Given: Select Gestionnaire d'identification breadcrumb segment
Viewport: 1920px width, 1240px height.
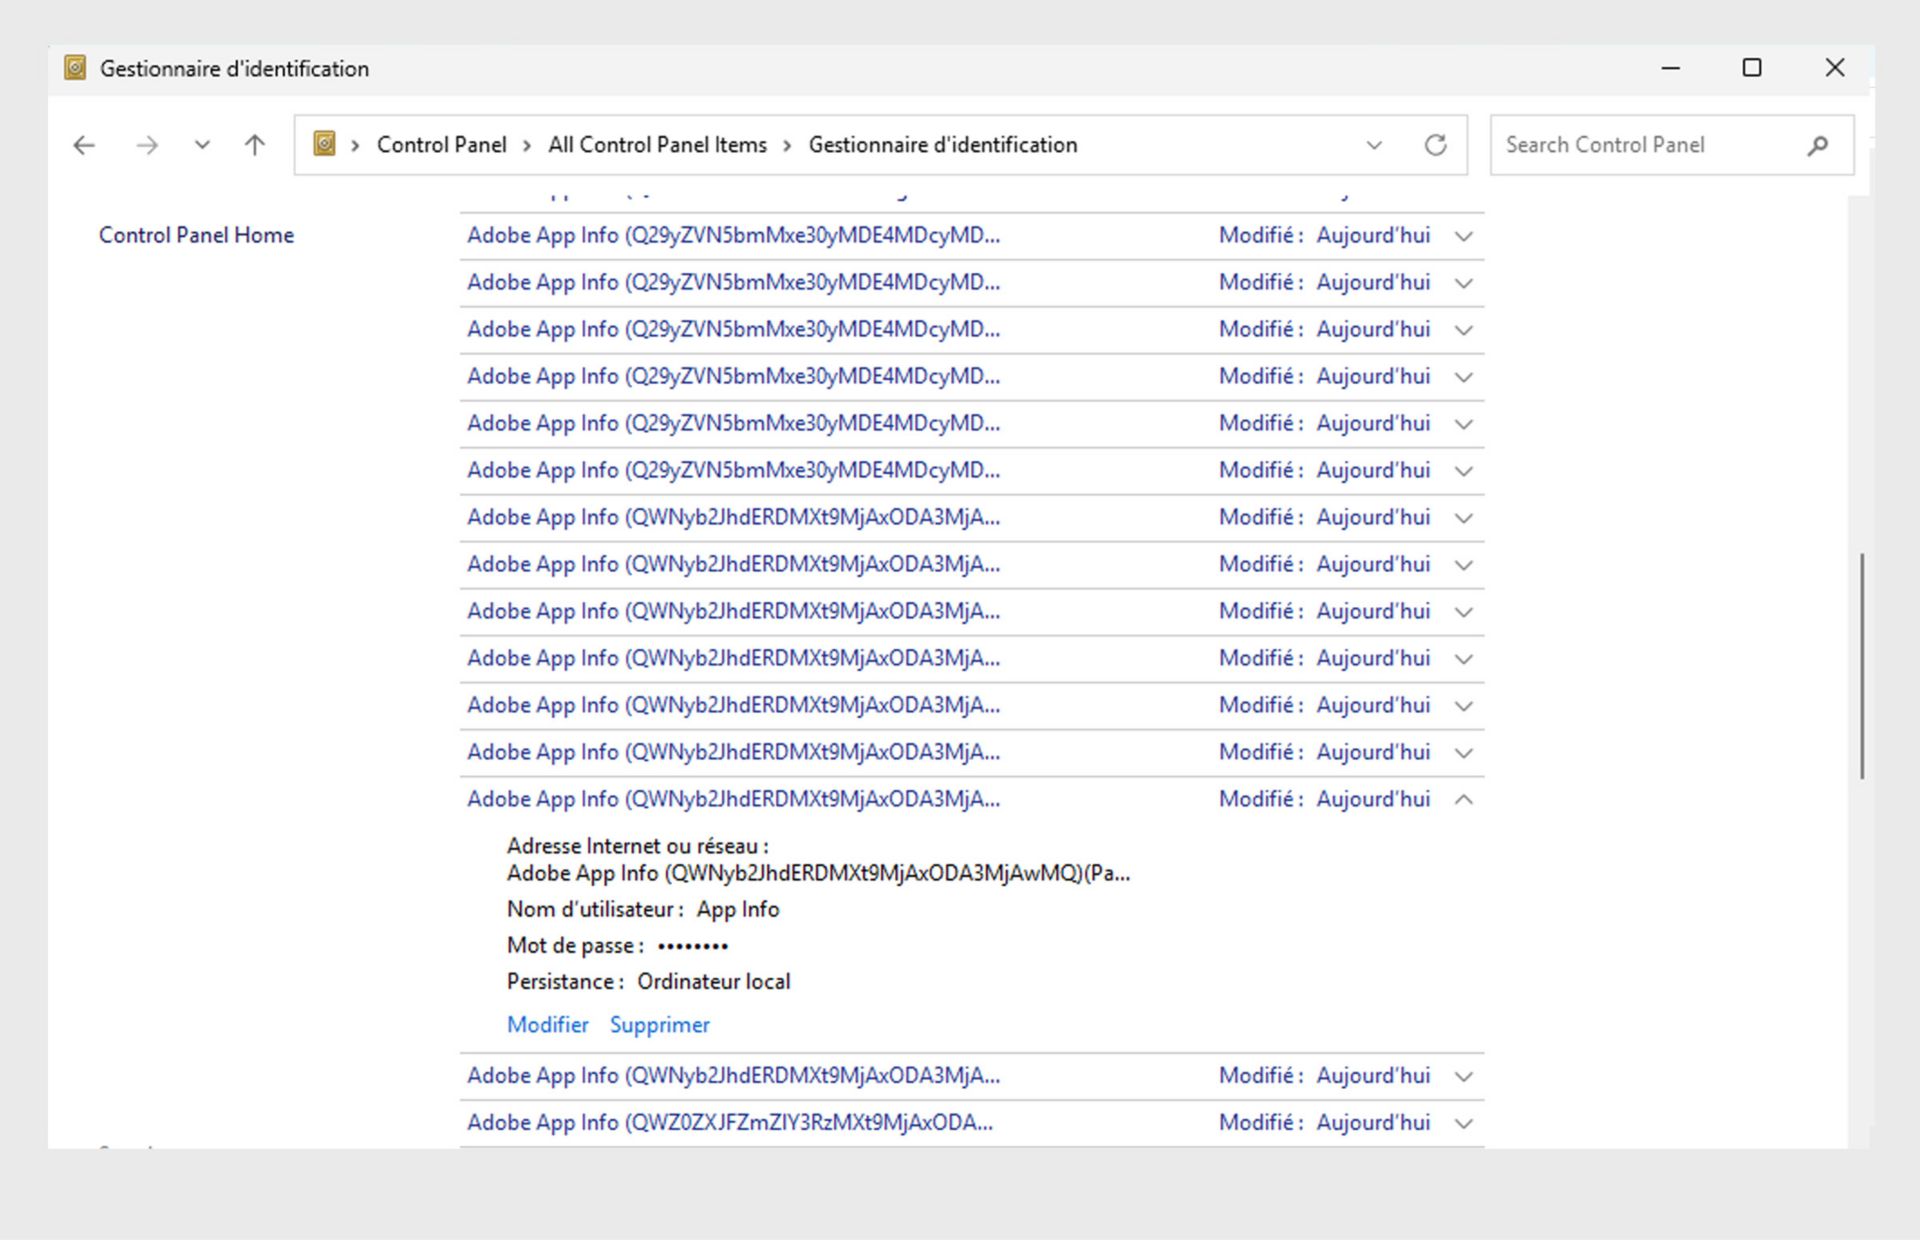Looking at the screenshot, I should coord(943,145).
